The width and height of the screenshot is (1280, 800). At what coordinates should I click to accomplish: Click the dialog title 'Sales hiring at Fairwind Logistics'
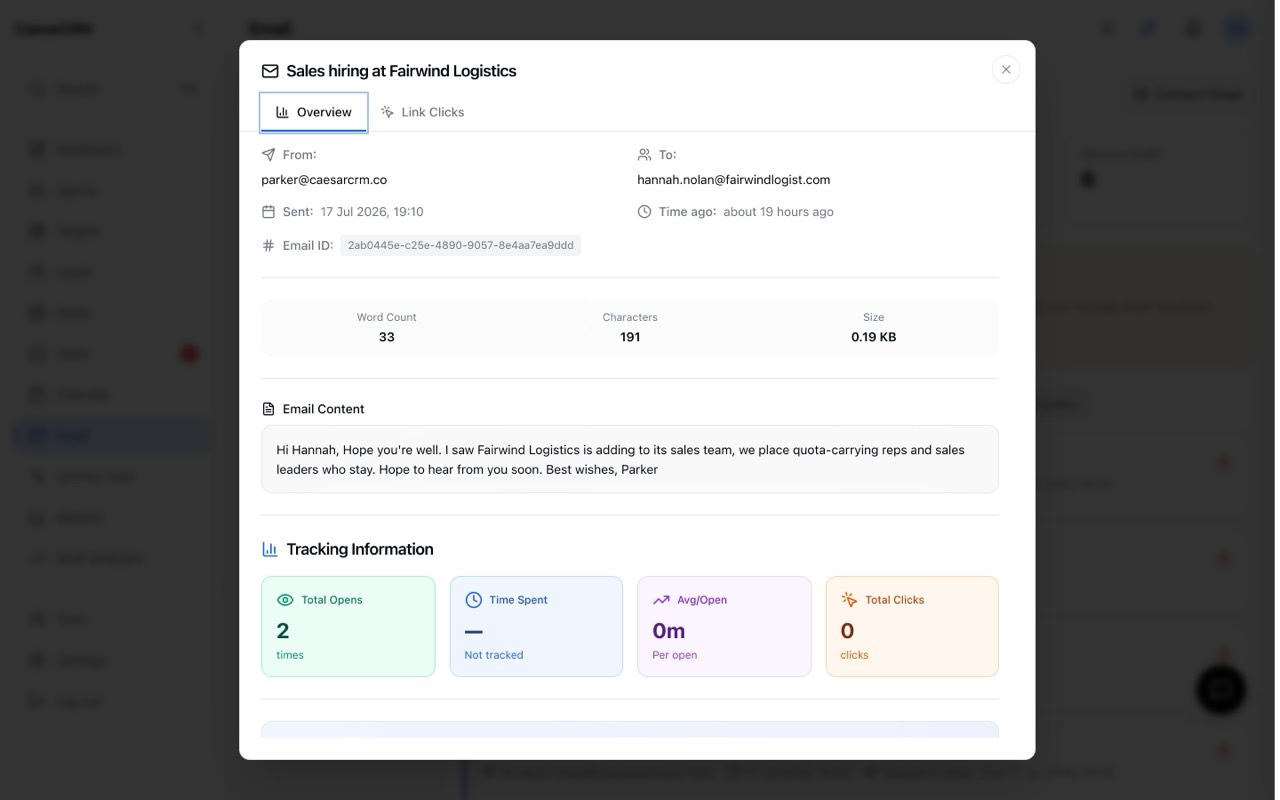401,71
